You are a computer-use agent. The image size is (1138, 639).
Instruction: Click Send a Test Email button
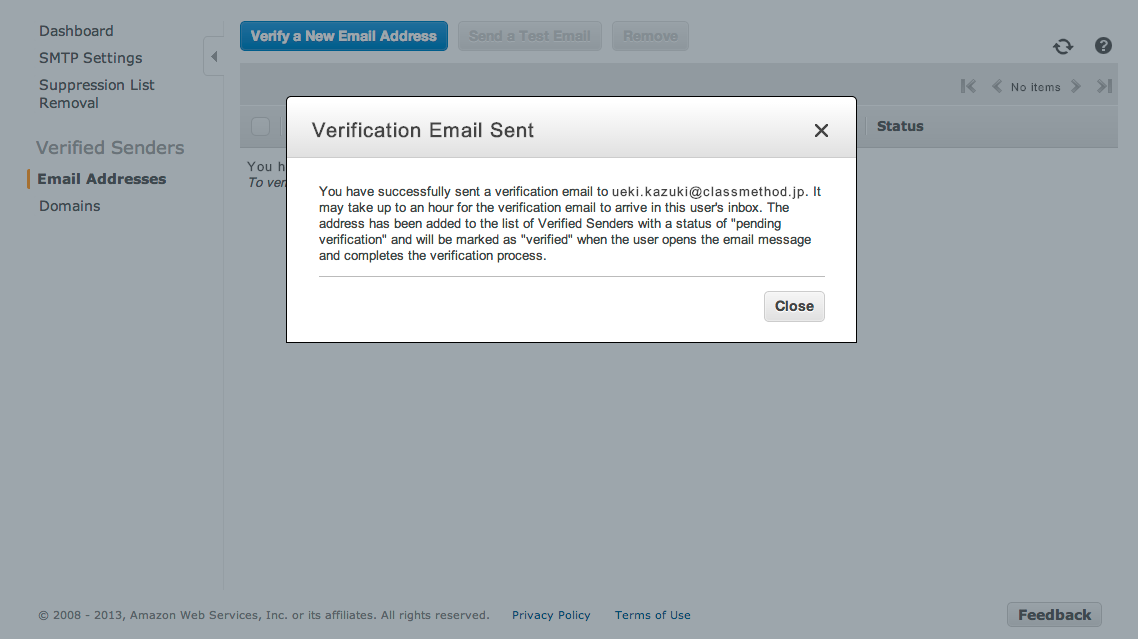529,36
